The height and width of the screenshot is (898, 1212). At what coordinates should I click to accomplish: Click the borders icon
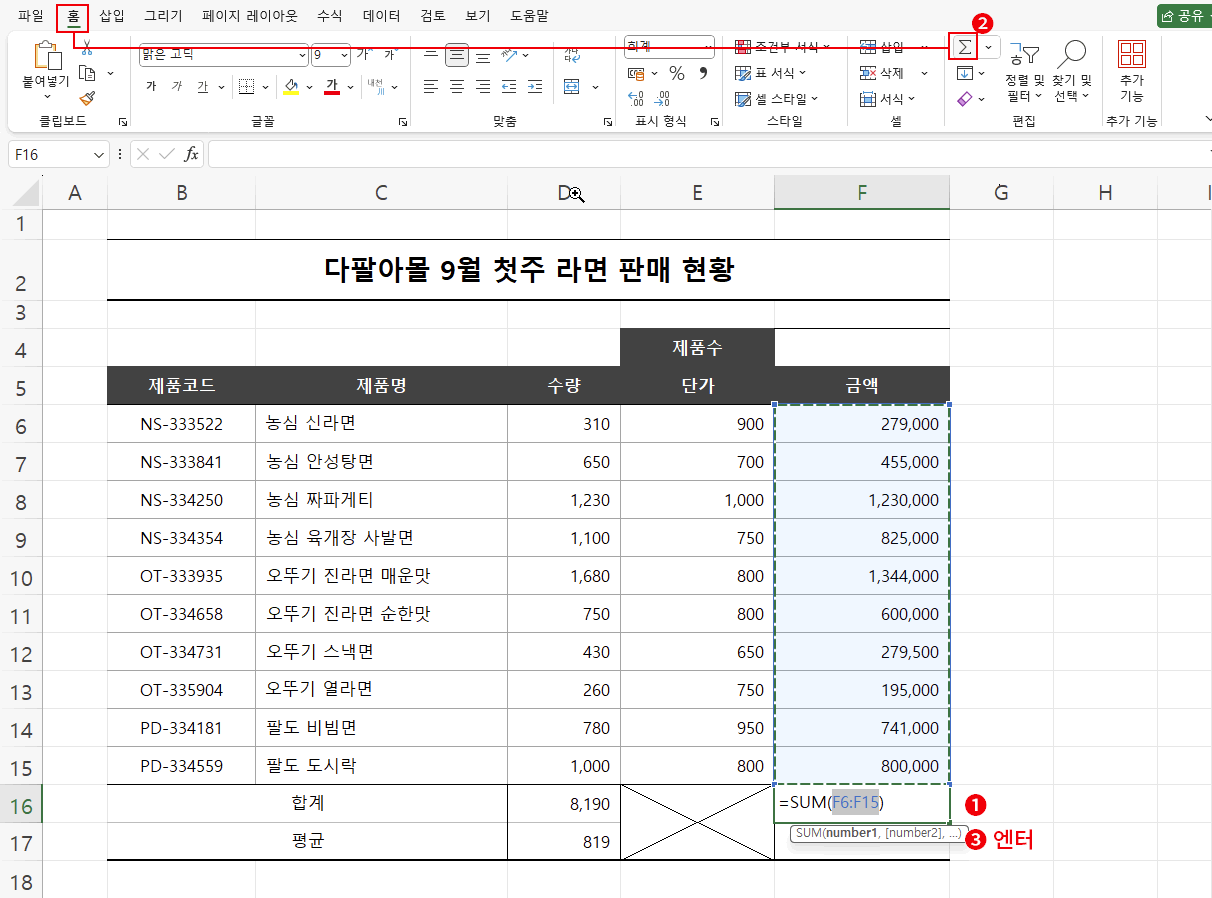coord(247,87)
